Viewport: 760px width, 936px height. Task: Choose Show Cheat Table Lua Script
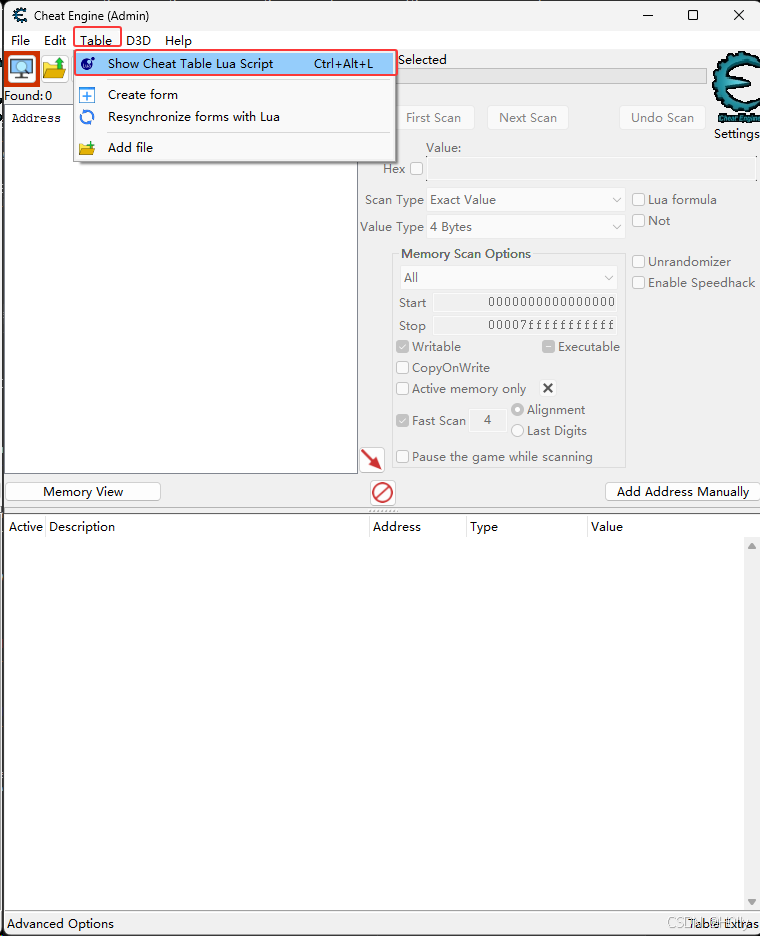click(x=236, y=63)
